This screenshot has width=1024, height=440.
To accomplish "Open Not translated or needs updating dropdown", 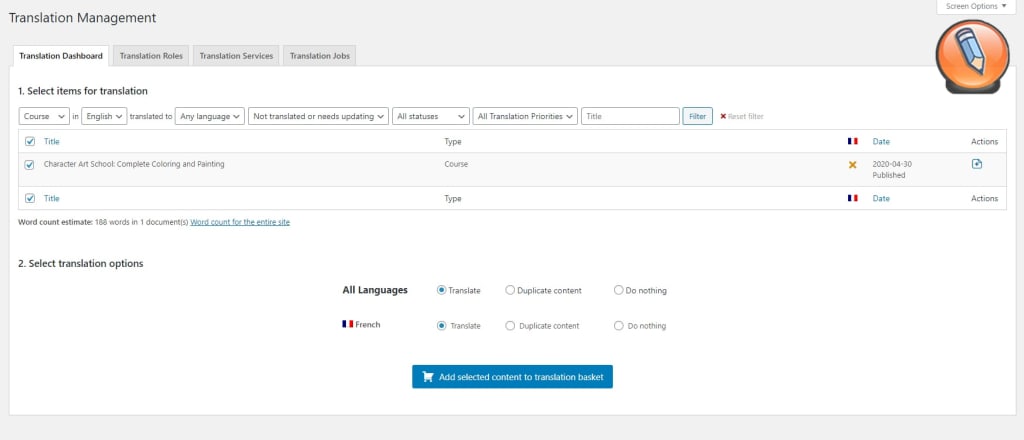I will [318, 116].
